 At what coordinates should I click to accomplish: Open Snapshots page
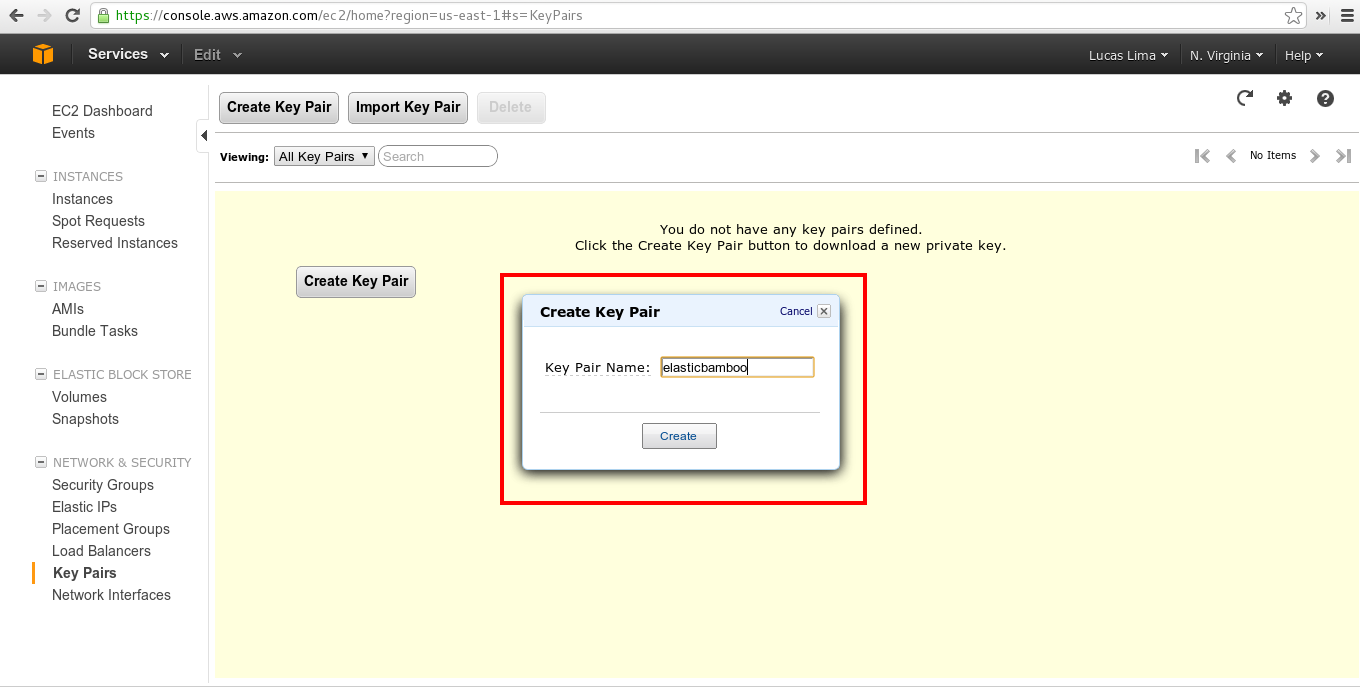(85, 419)
